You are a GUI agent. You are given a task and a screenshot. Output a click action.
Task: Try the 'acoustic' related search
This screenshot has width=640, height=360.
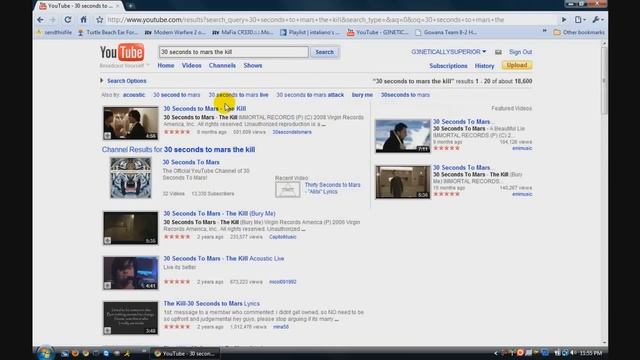coord(134,95)
